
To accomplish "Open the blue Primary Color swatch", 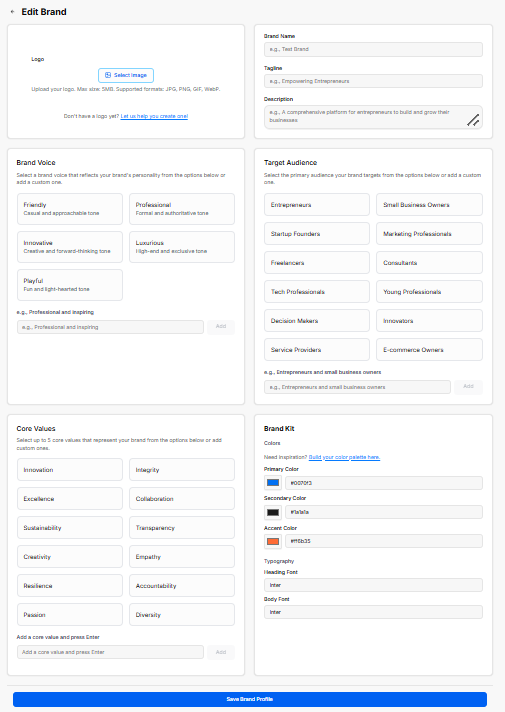I will tap(273, 483).
